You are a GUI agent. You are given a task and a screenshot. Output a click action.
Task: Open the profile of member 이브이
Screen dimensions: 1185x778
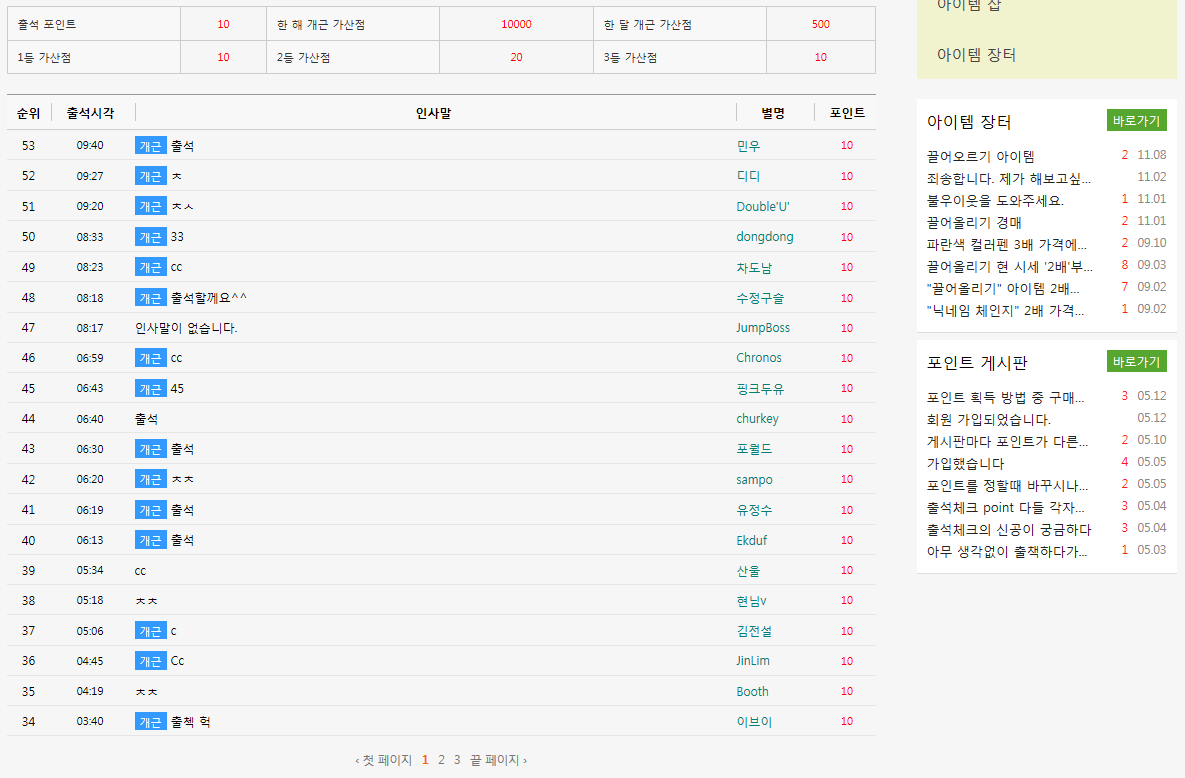tap(754, 721)
